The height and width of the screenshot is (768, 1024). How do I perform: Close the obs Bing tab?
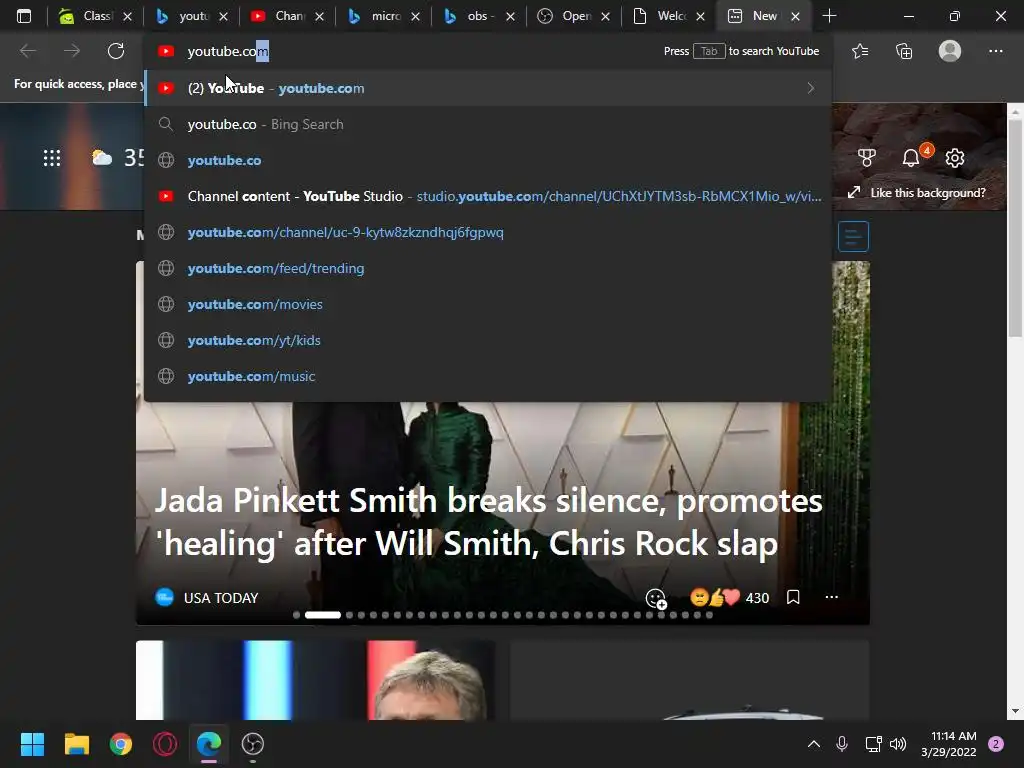(510, 16)
